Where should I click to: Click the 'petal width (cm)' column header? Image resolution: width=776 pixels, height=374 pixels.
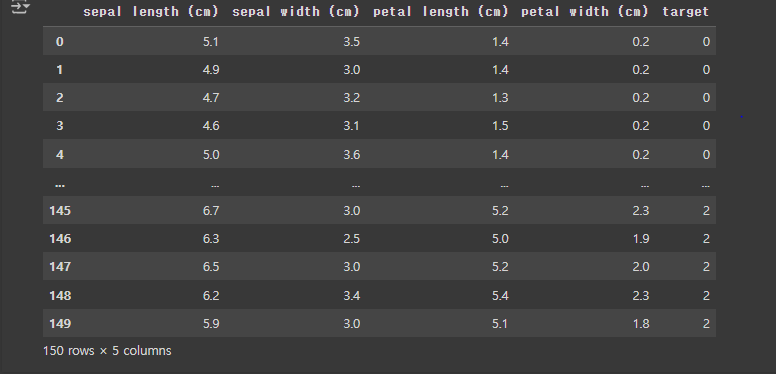584,12
